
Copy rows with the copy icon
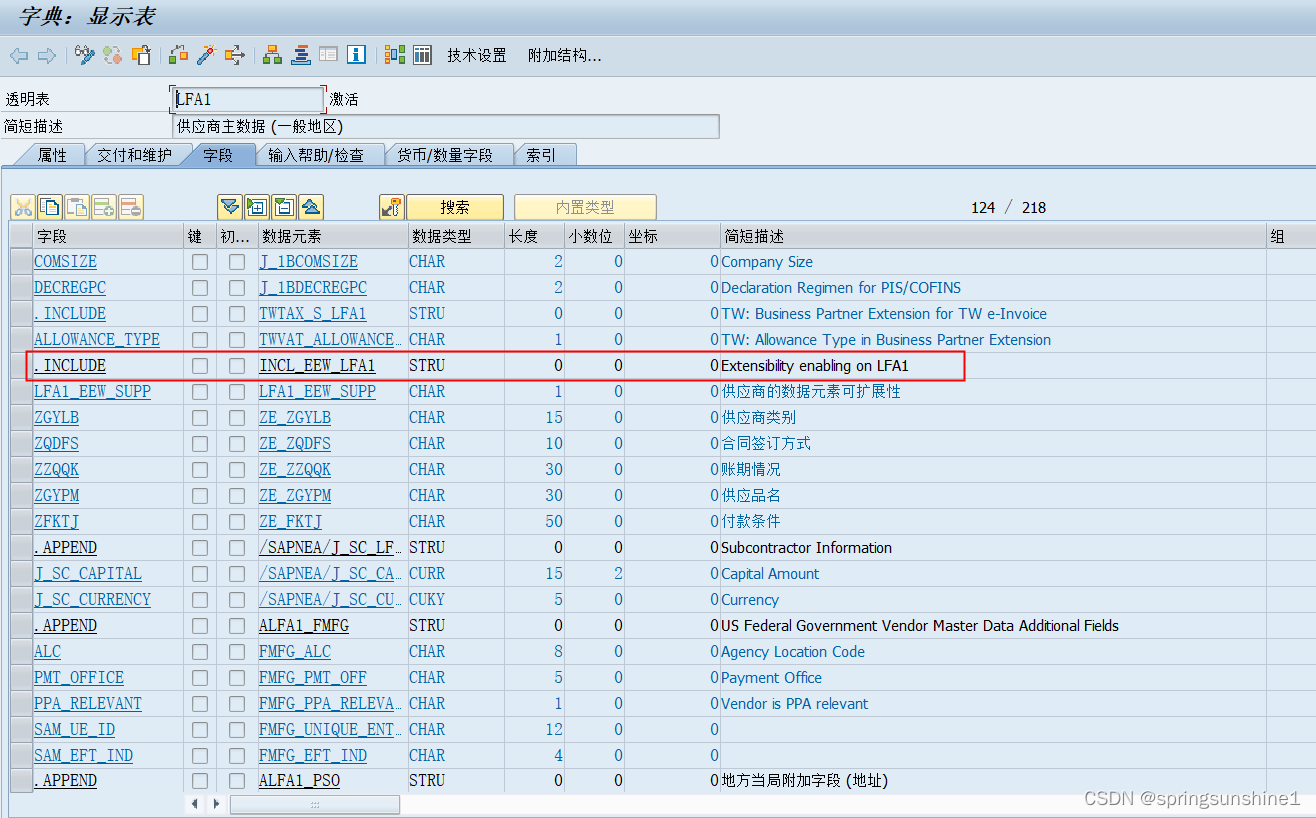[x=49, y=207]
